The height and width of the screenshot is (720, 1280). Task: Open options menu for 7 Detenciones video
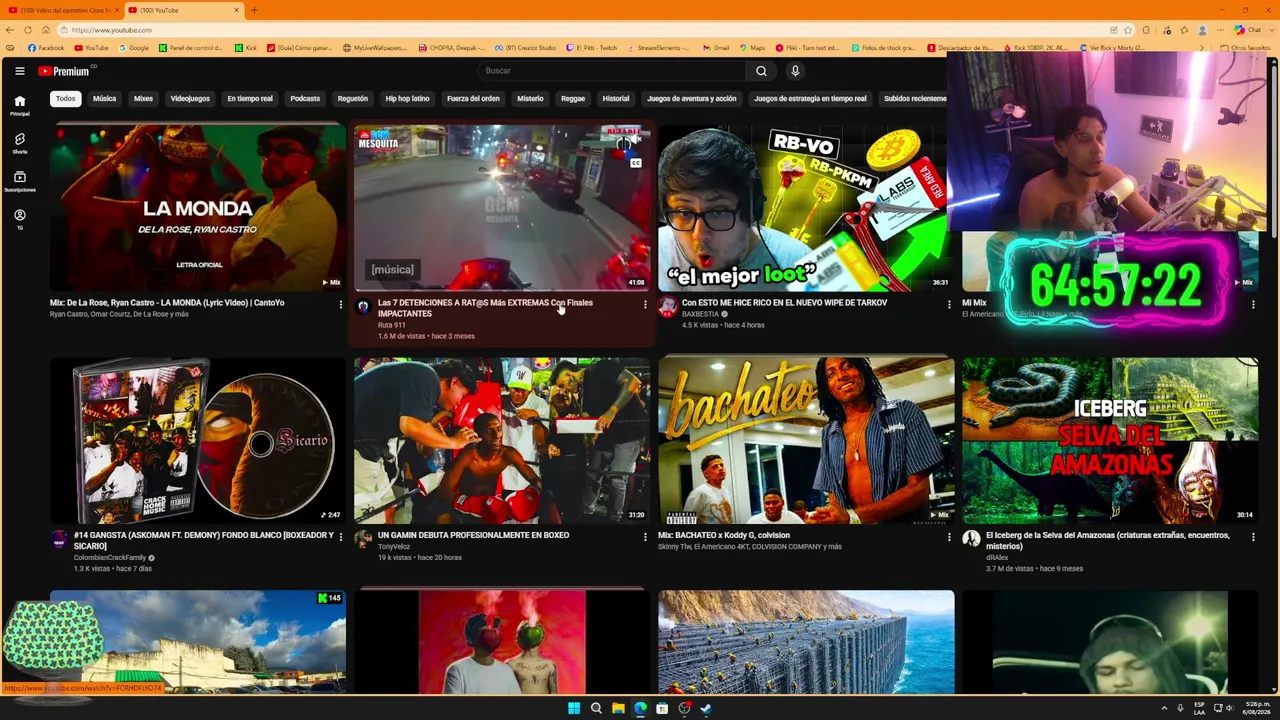point(645,304)
